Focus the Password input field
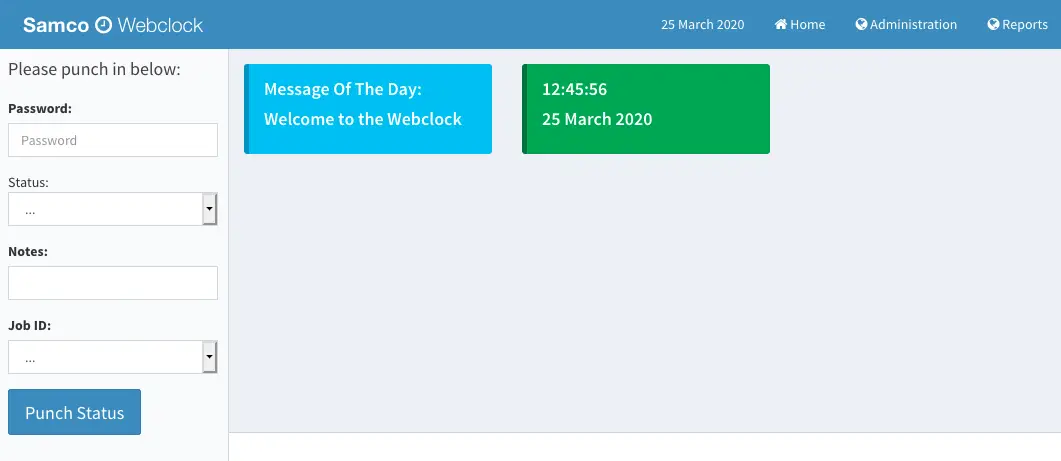This screenshot has height=461, width=1061. pyautogui.click(x=113, y=140)
